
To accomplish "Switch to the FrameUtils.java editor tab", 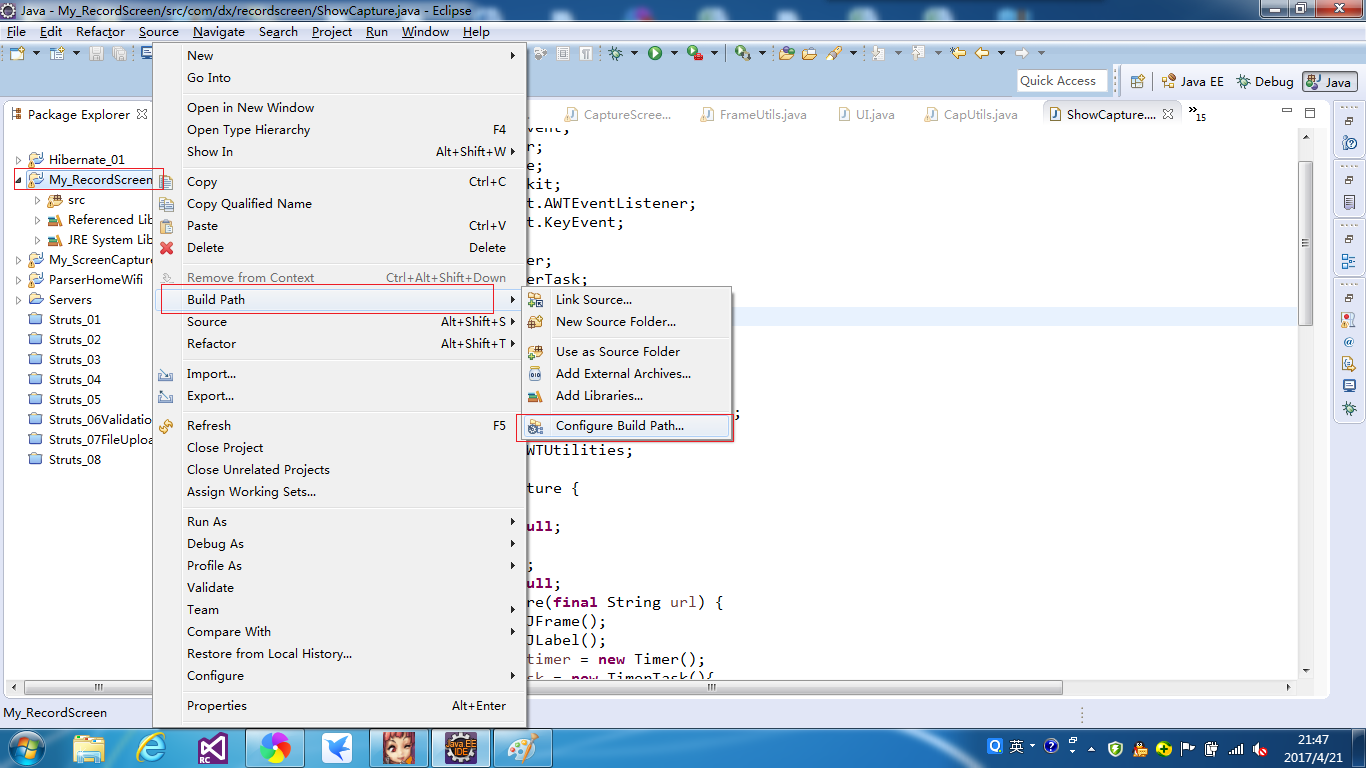I will pos(753,115).
